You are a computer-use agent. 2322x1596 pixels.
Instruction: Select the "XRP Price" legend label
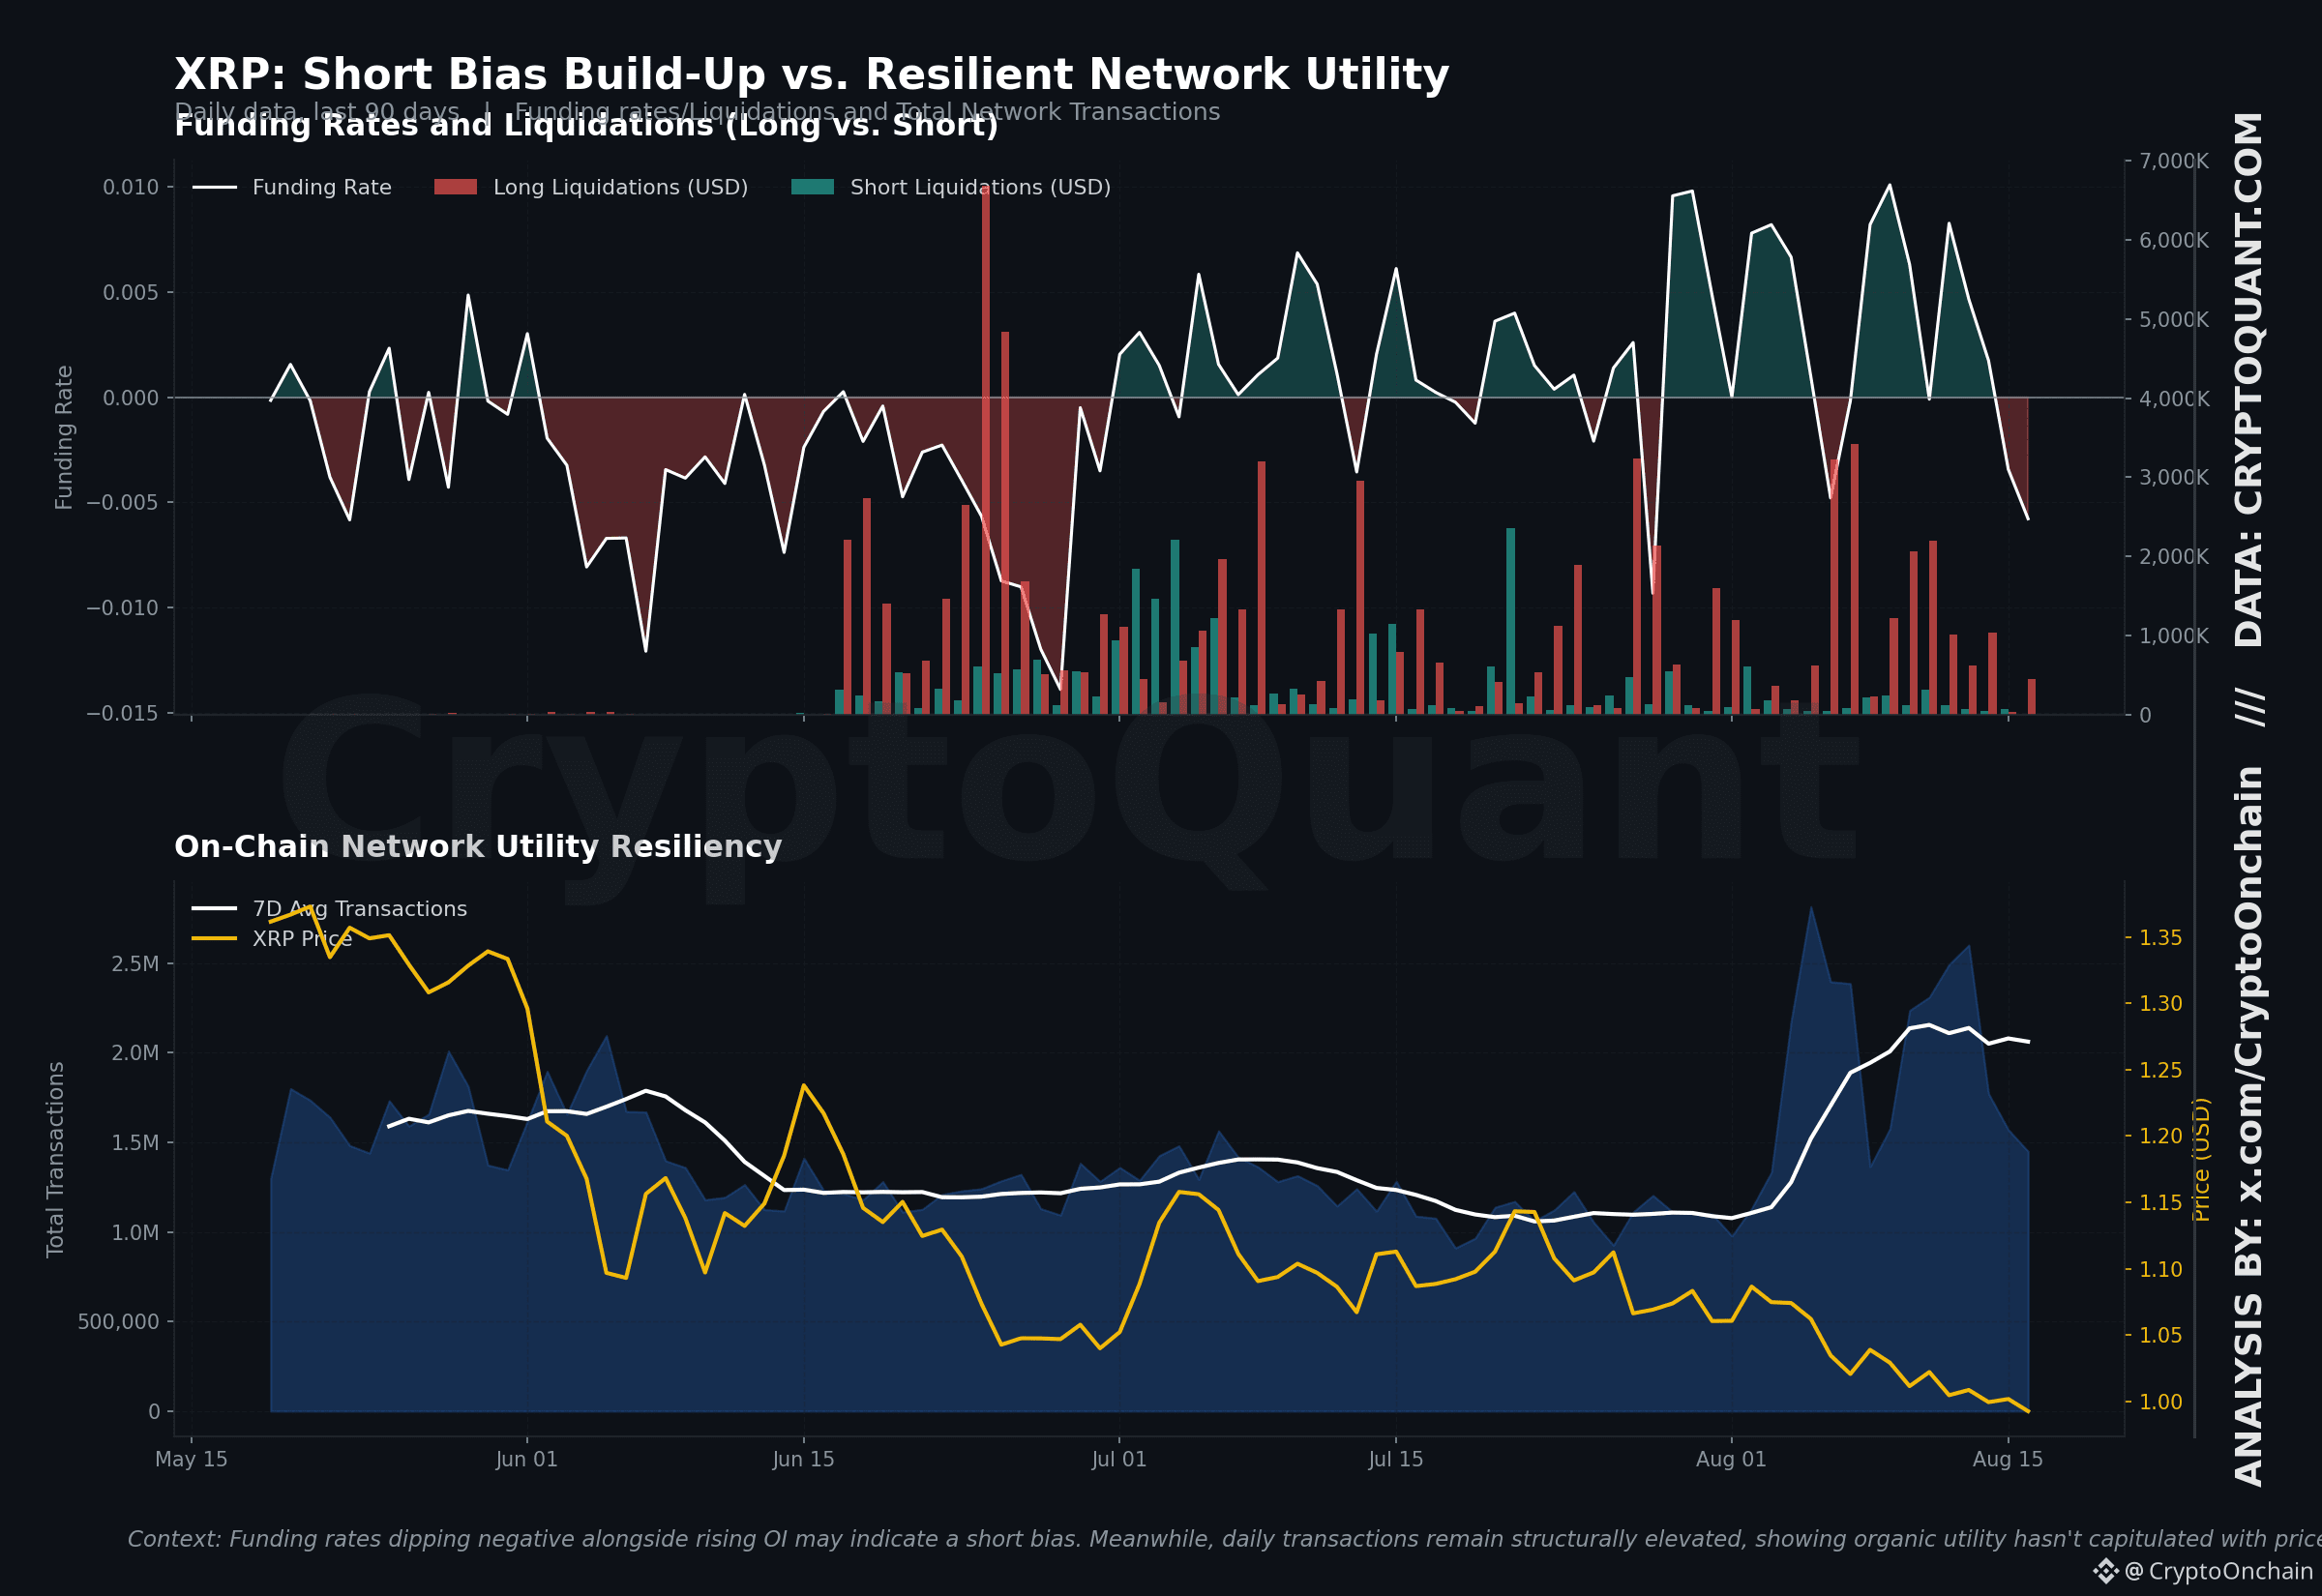point(302,939)
